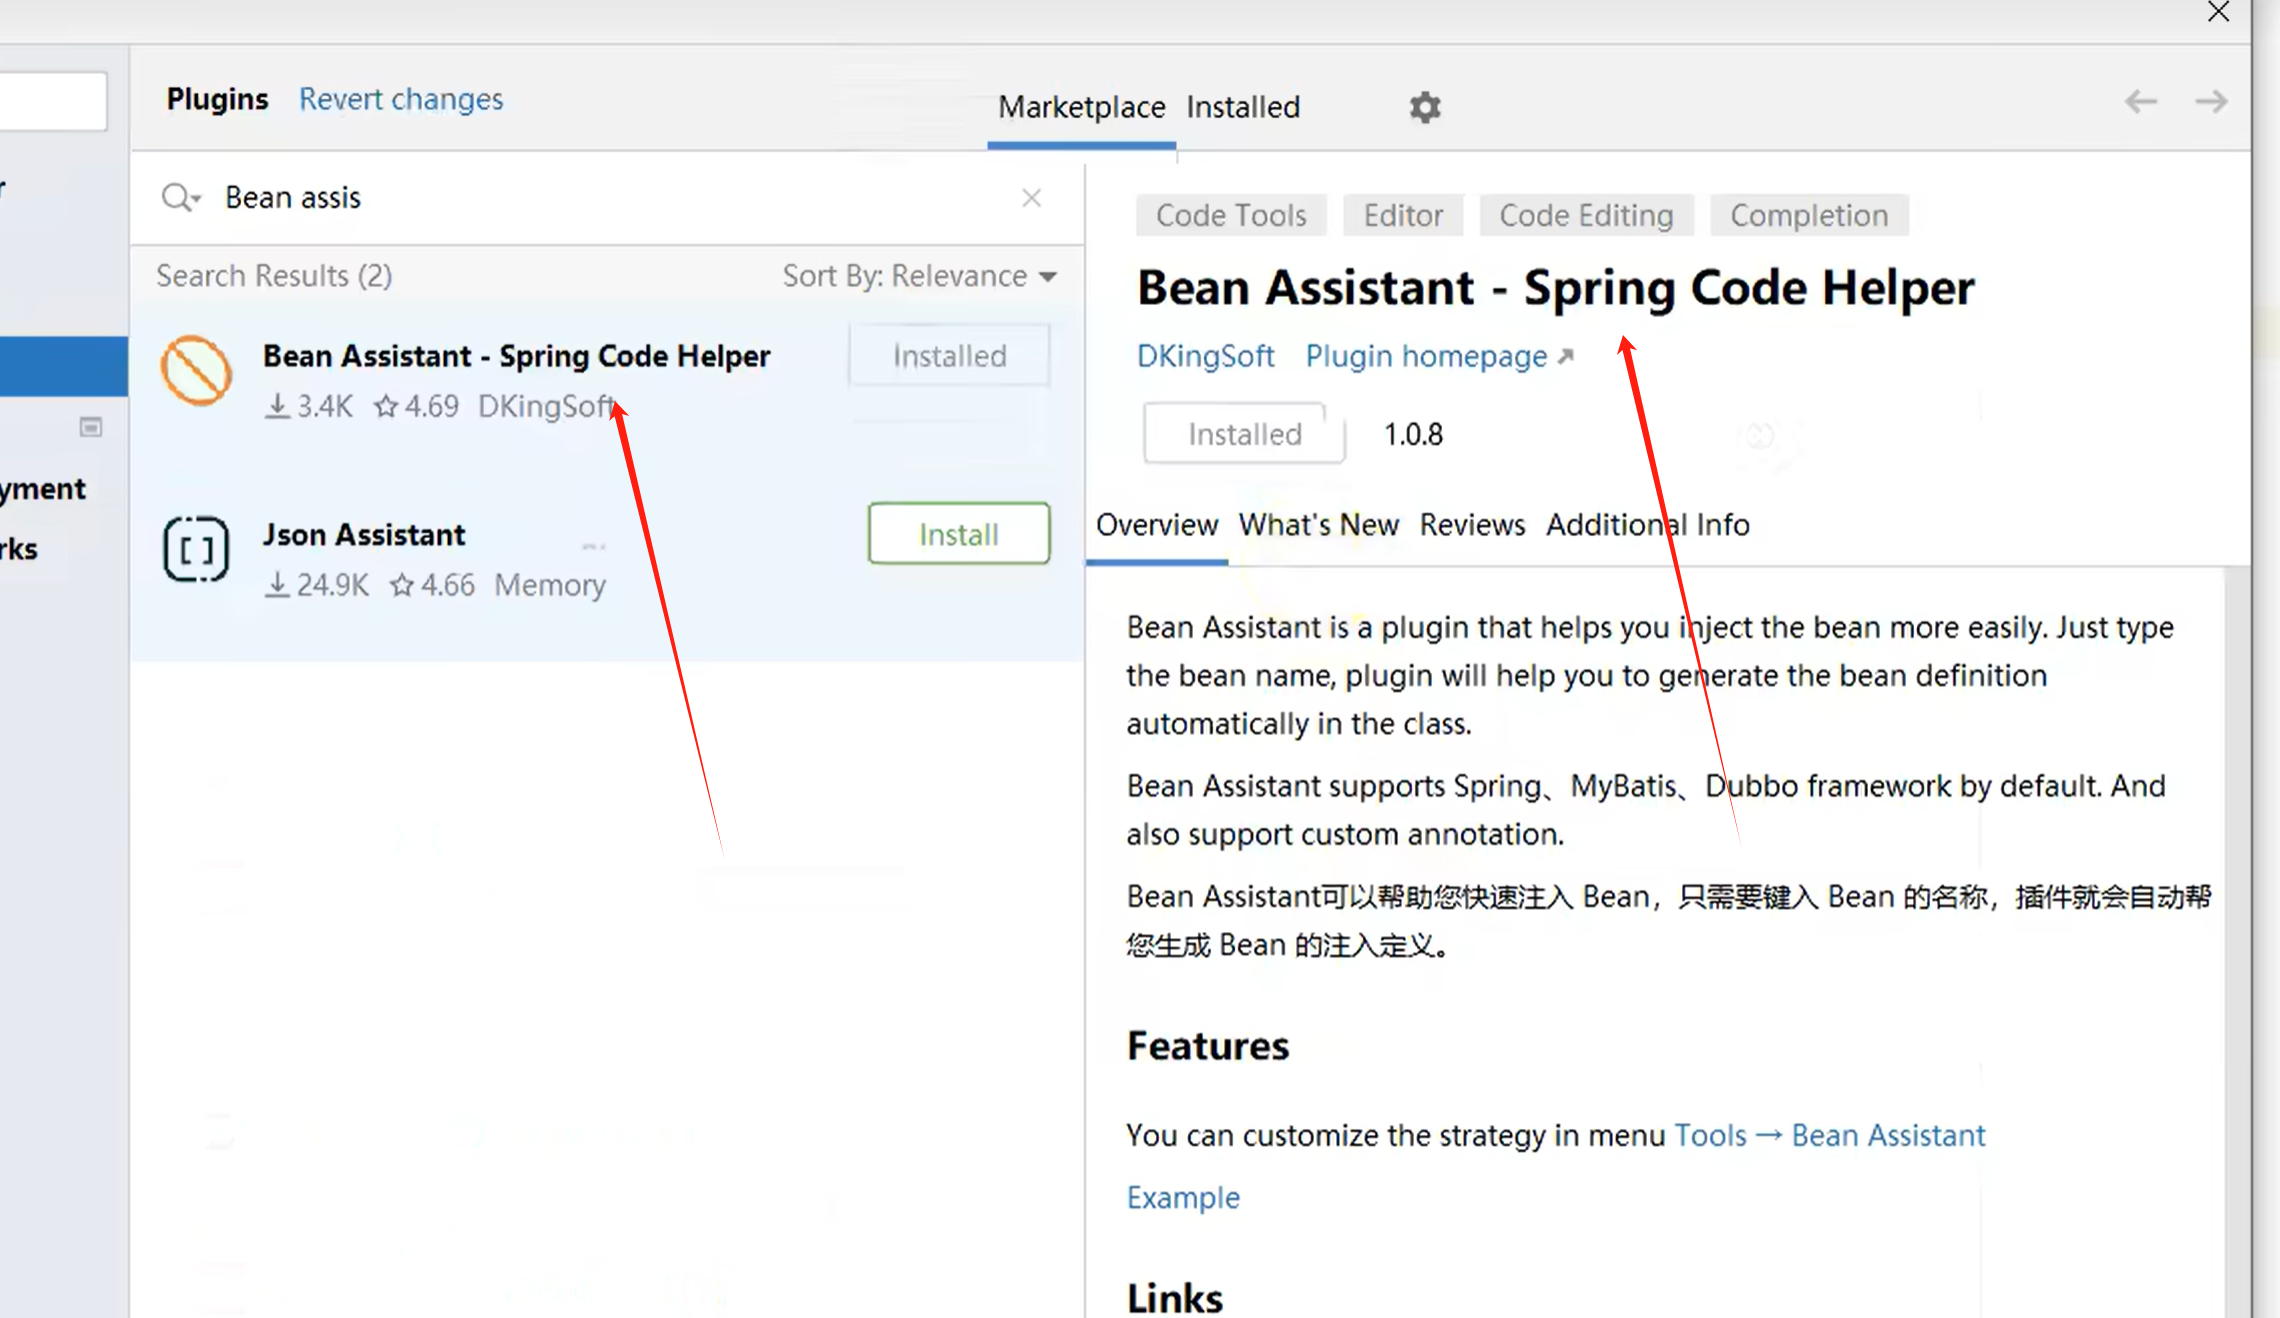2280x1318 pixels.
Task: Click the Links heading
Action: click(x=1175, y=1297)
